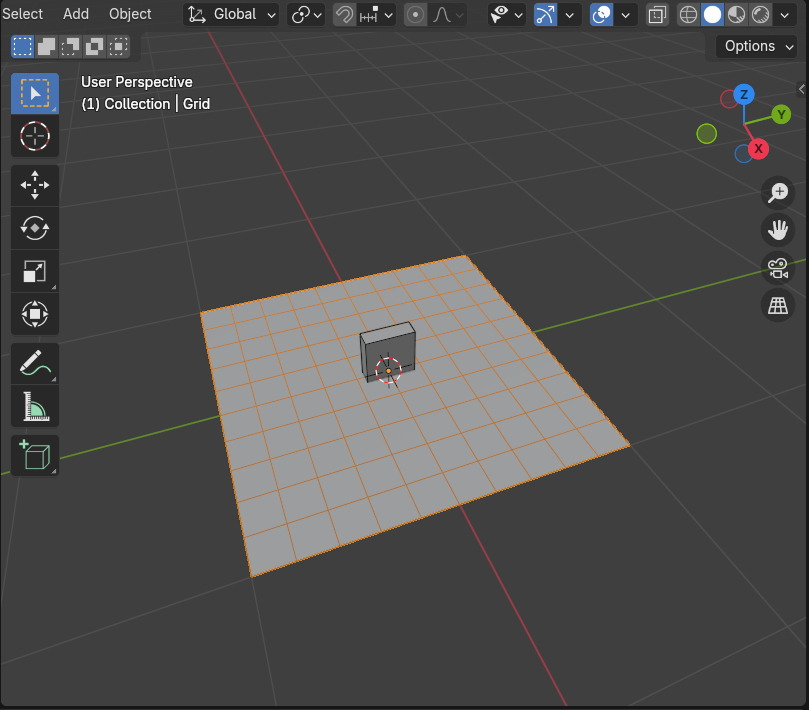Click the 3D cursor at grid center
The image size is (809, 710).
coord(388,370)
